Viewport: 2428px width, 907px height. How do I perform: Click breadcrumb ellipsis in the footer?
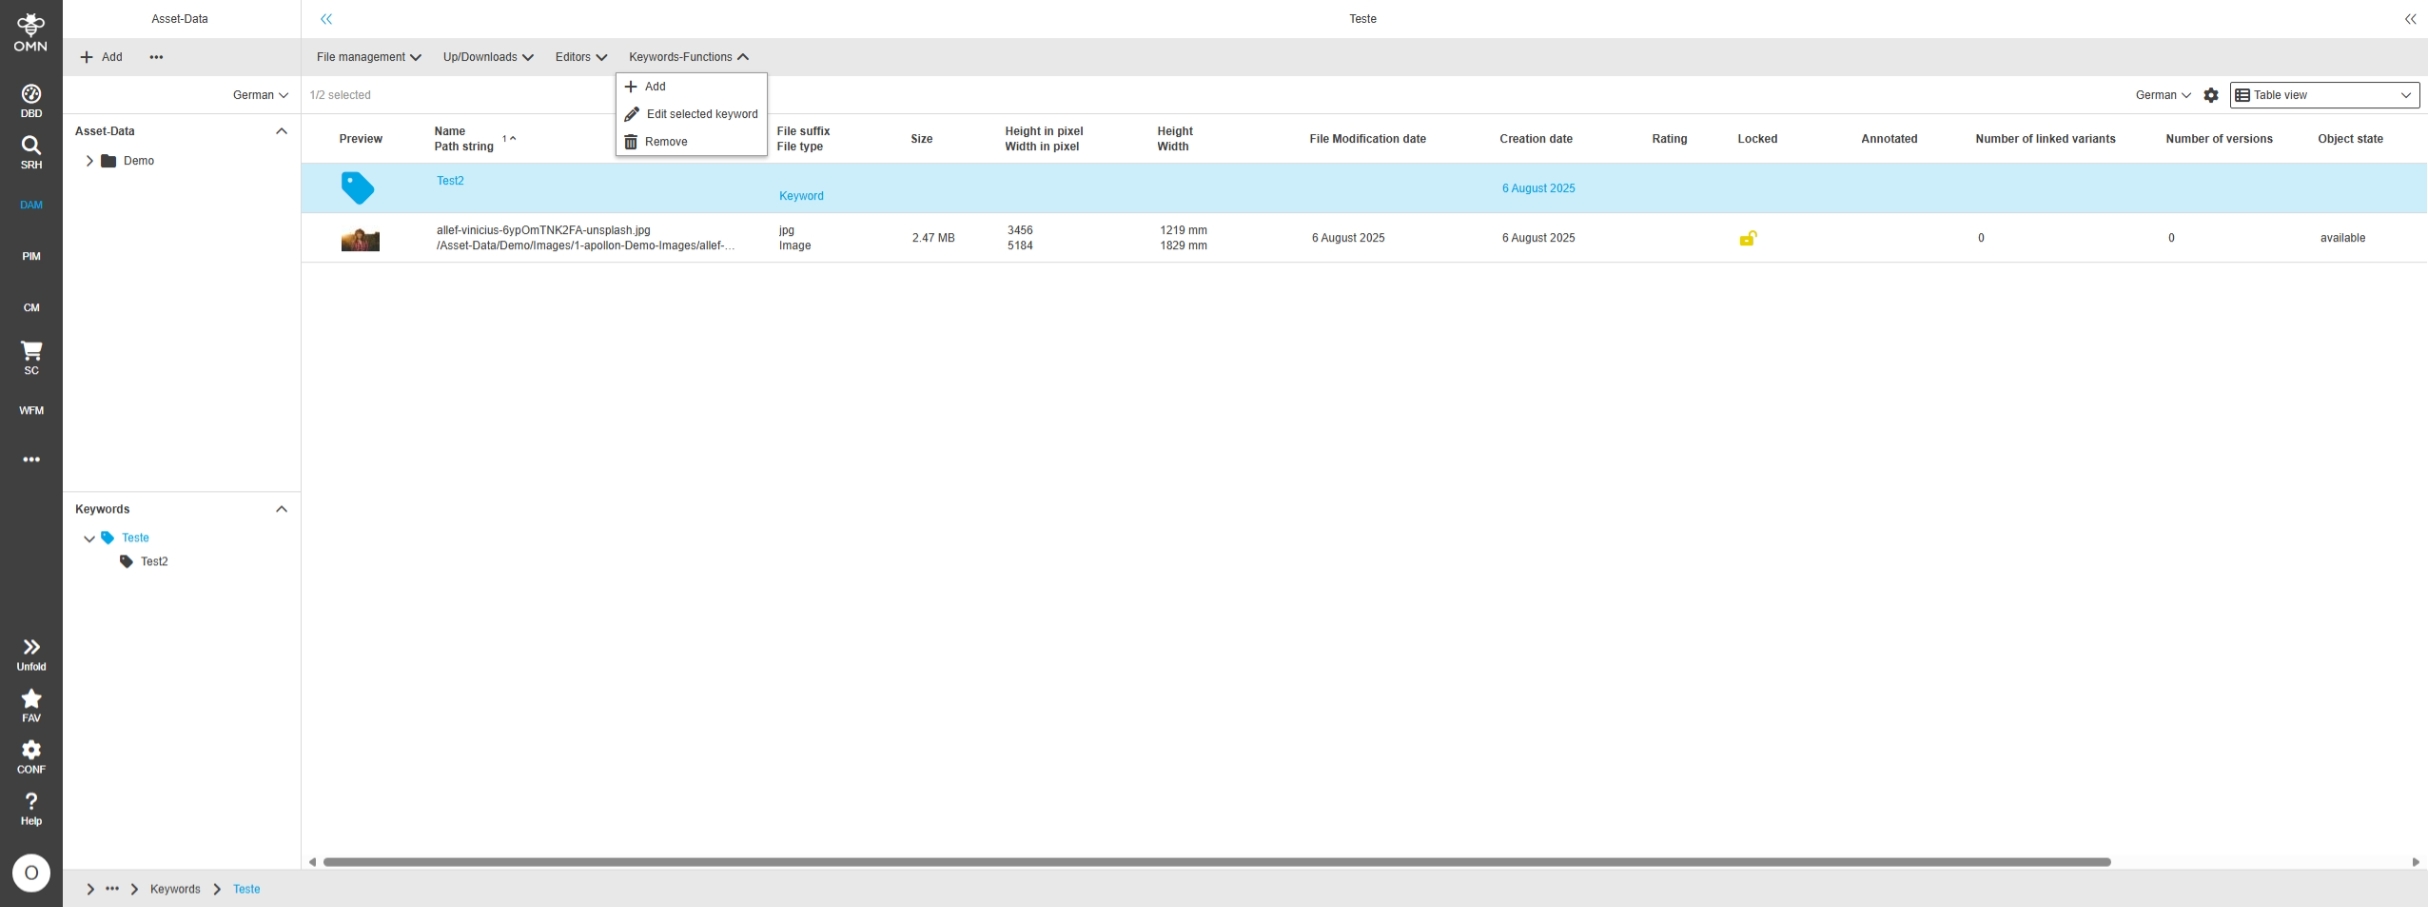(112, 889)
